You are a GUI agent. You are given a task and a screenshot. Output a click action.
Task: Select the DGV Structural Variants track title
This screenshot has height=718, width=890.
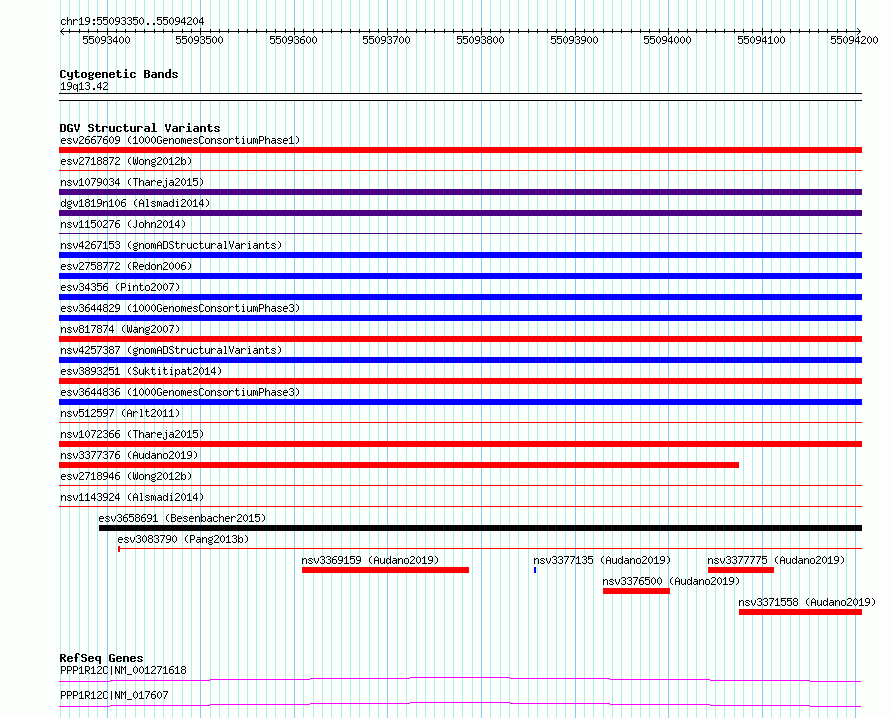(x=140, y=128)
